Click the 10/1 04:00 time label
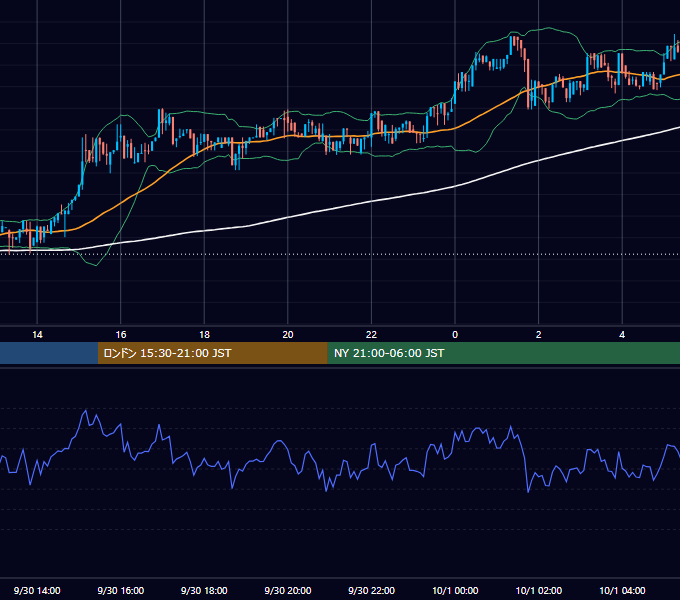Image resolution: width=680 pixels, height=600 pixels. point(622,590)
